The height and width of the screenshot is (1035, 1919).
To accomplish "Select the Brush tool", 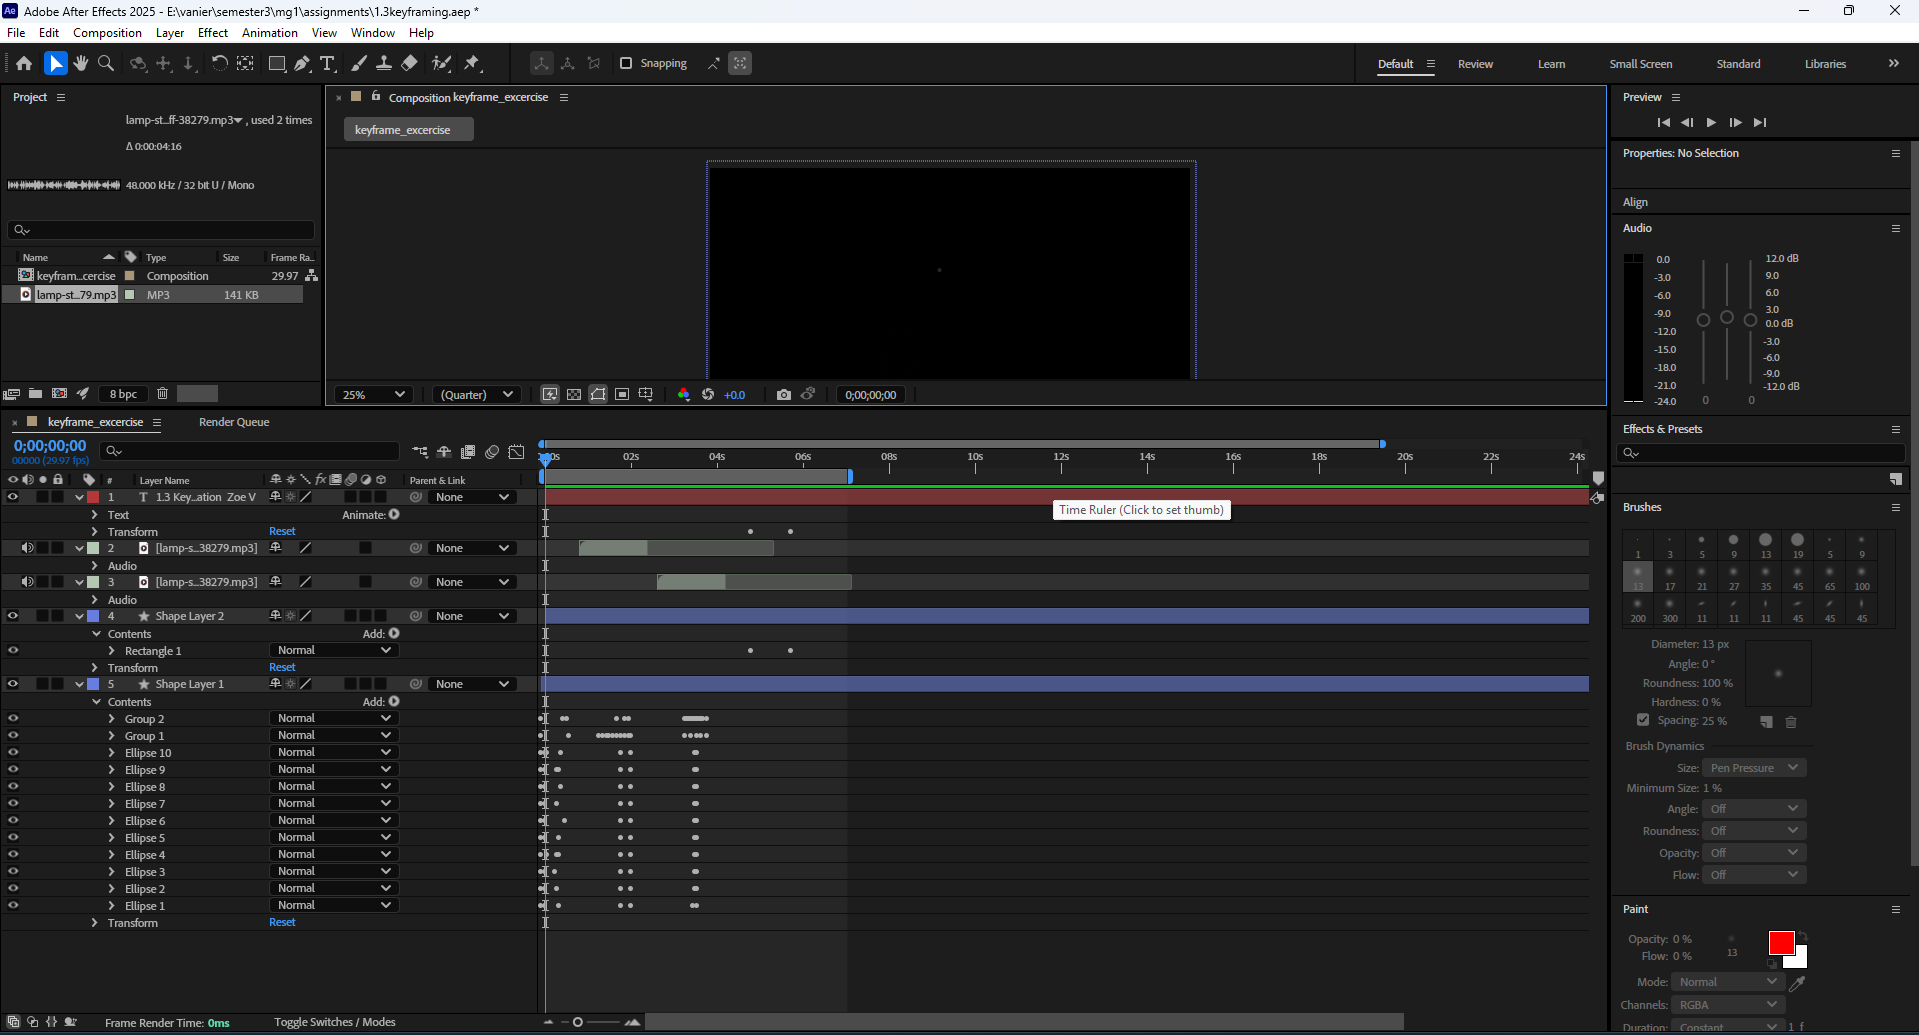I will point(359,63).
